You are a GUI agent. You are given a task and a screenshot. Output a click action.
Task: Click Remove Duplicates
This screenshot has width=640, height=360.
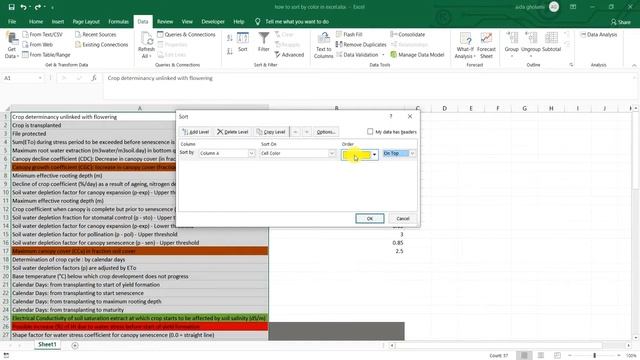coord(361,44)
